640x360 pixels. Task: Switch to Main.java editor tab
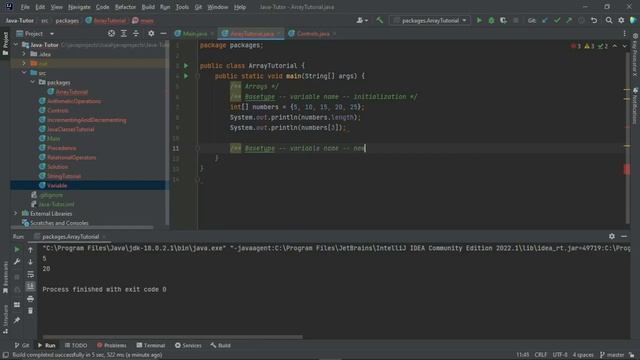point(194,33)
